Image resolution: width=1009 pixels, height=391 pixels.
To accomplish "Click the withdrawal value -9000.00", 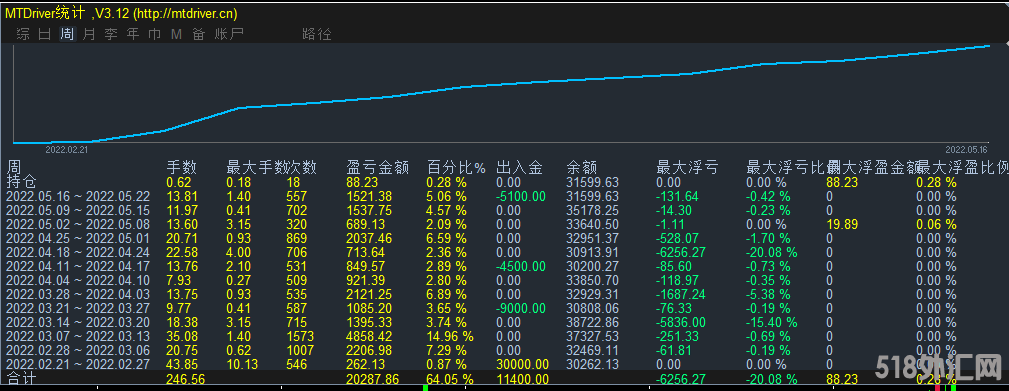I will pos(521,308).
